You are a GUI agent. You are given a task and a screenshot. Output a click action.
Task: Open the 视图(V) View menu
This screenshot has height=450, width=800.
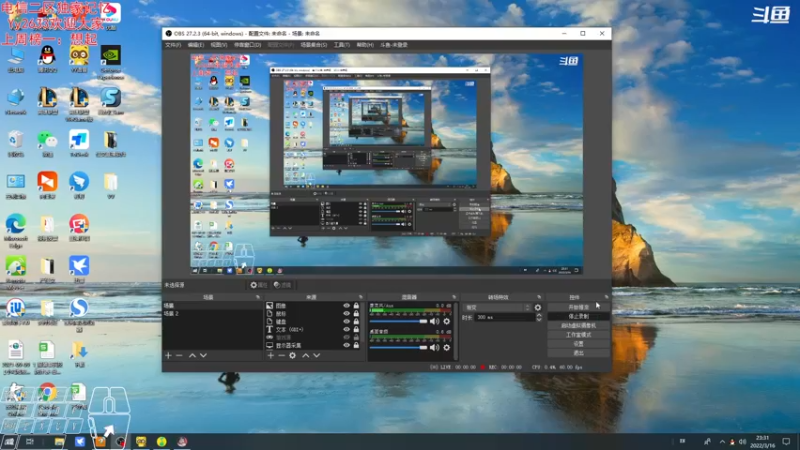pyautogui.click(x=219, y=45)
